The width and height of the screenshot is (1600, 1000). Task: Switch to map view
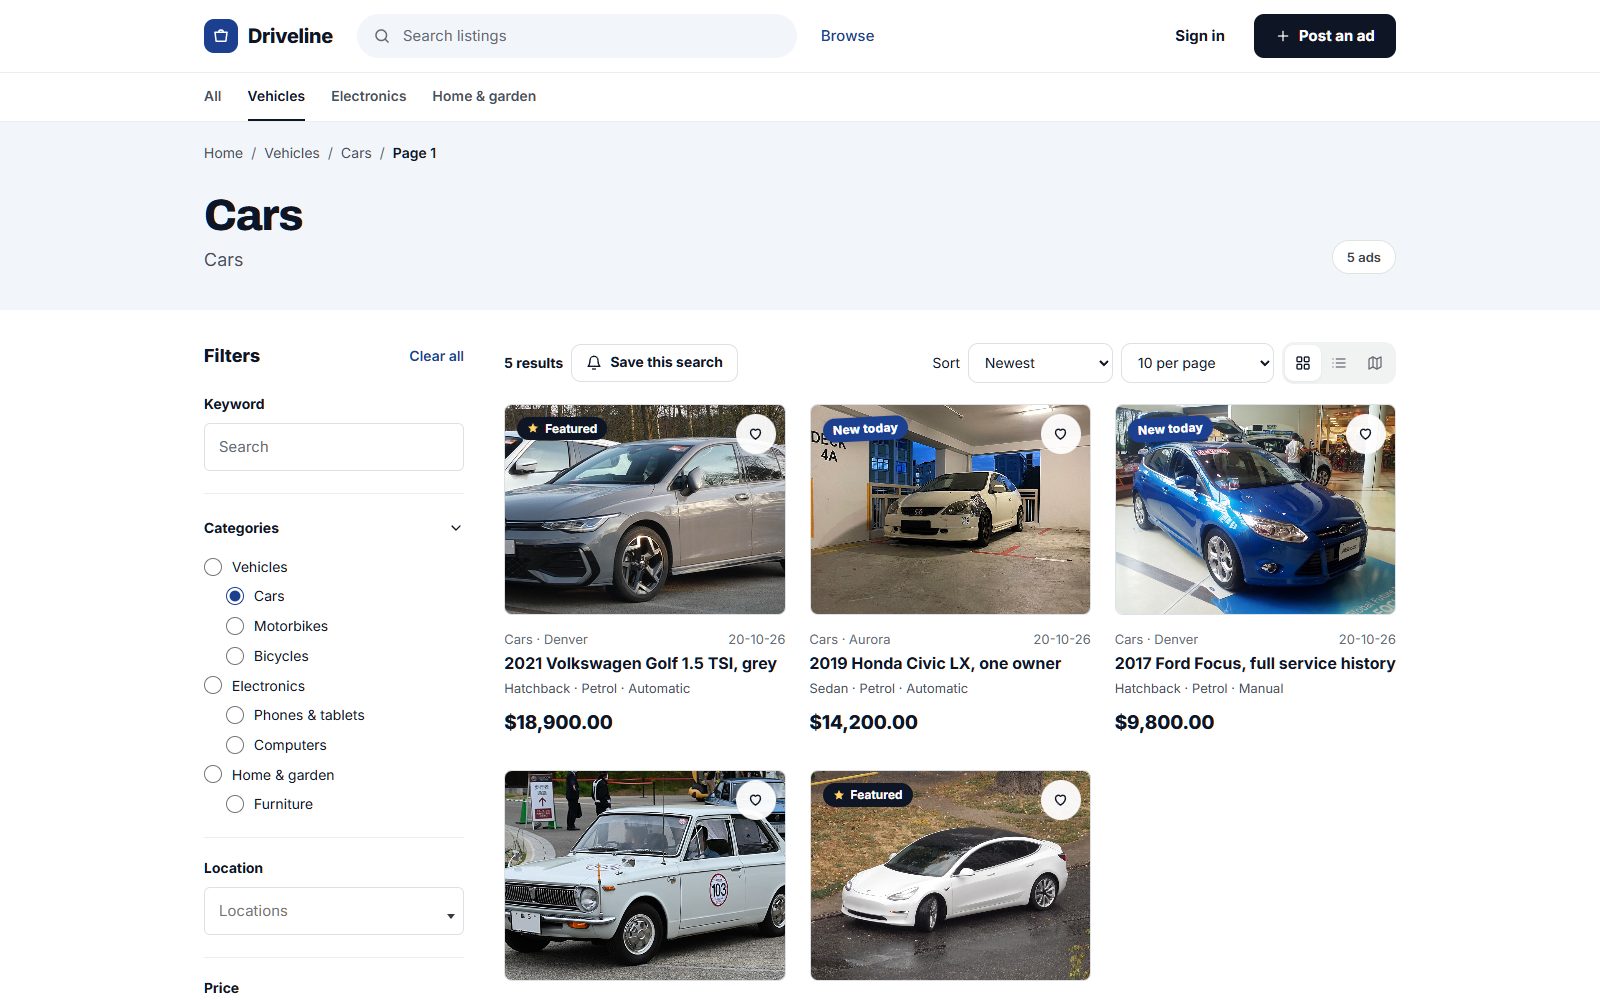pos(1375,363)
